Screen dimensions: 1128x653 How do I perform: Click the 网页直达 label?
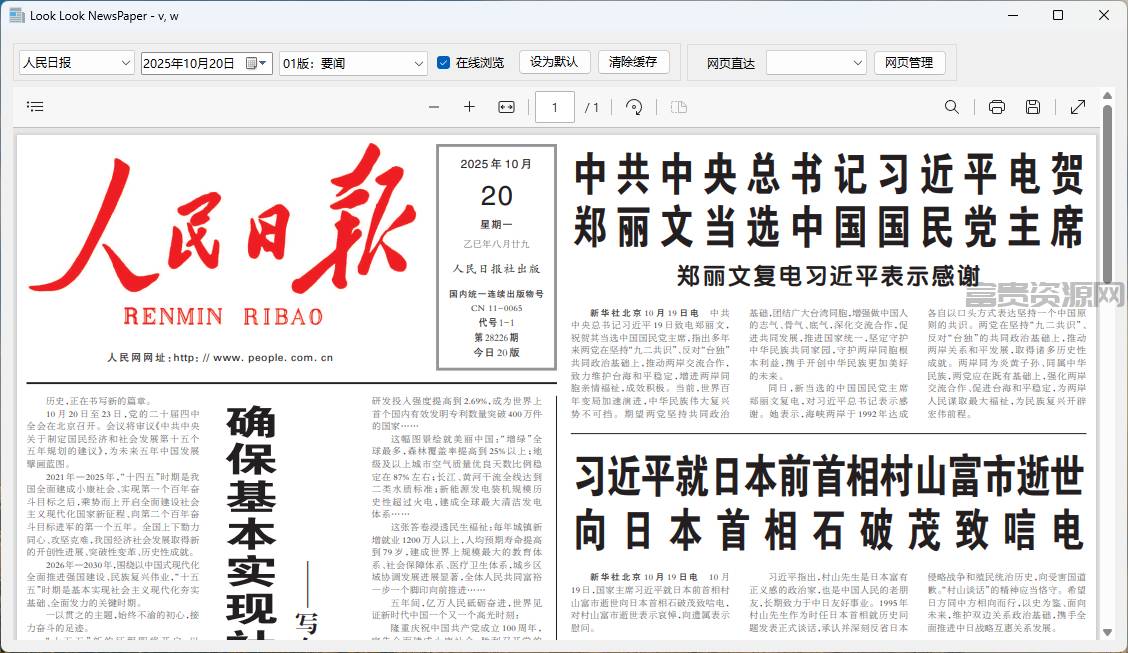coord(731,63)
